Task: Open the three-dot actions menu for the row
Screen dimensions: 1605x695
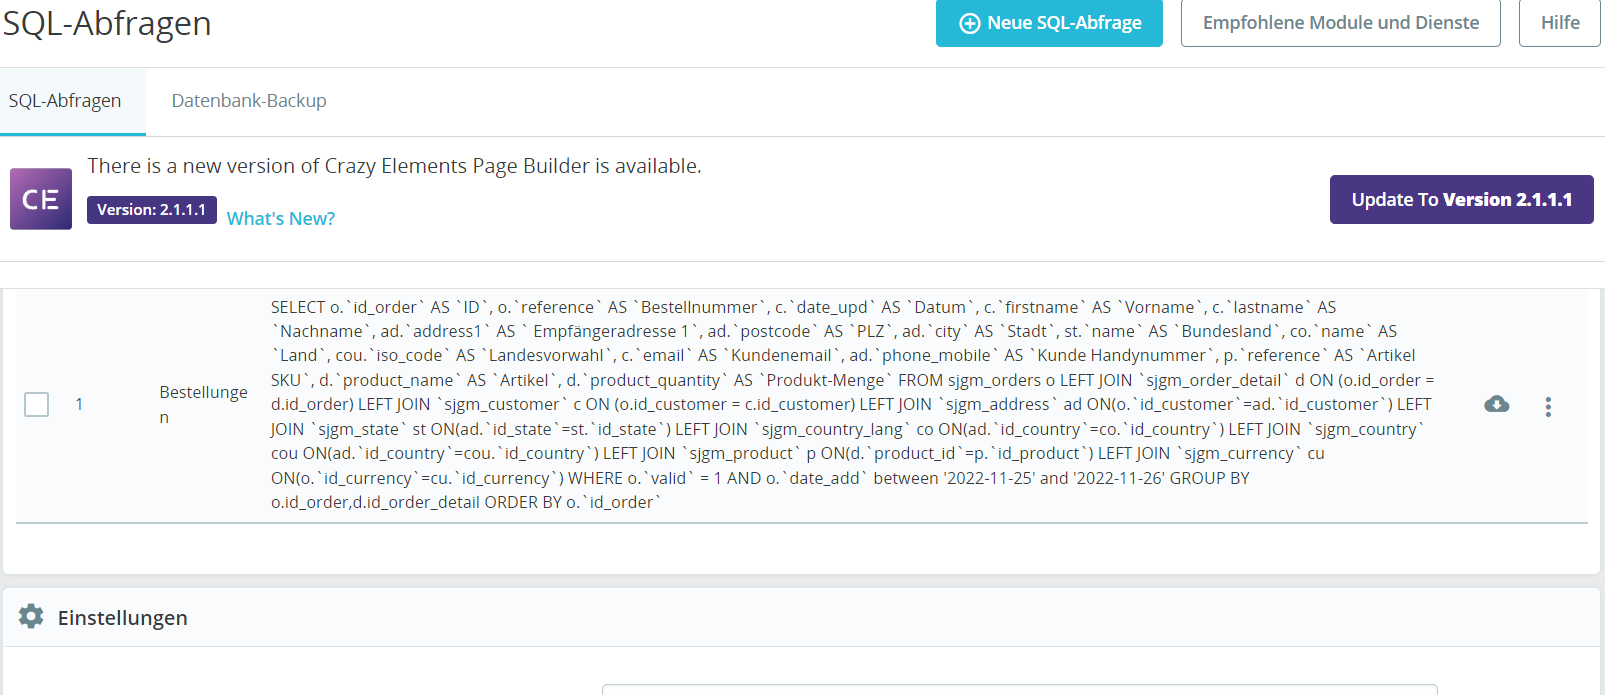Action: (1548, 406)
